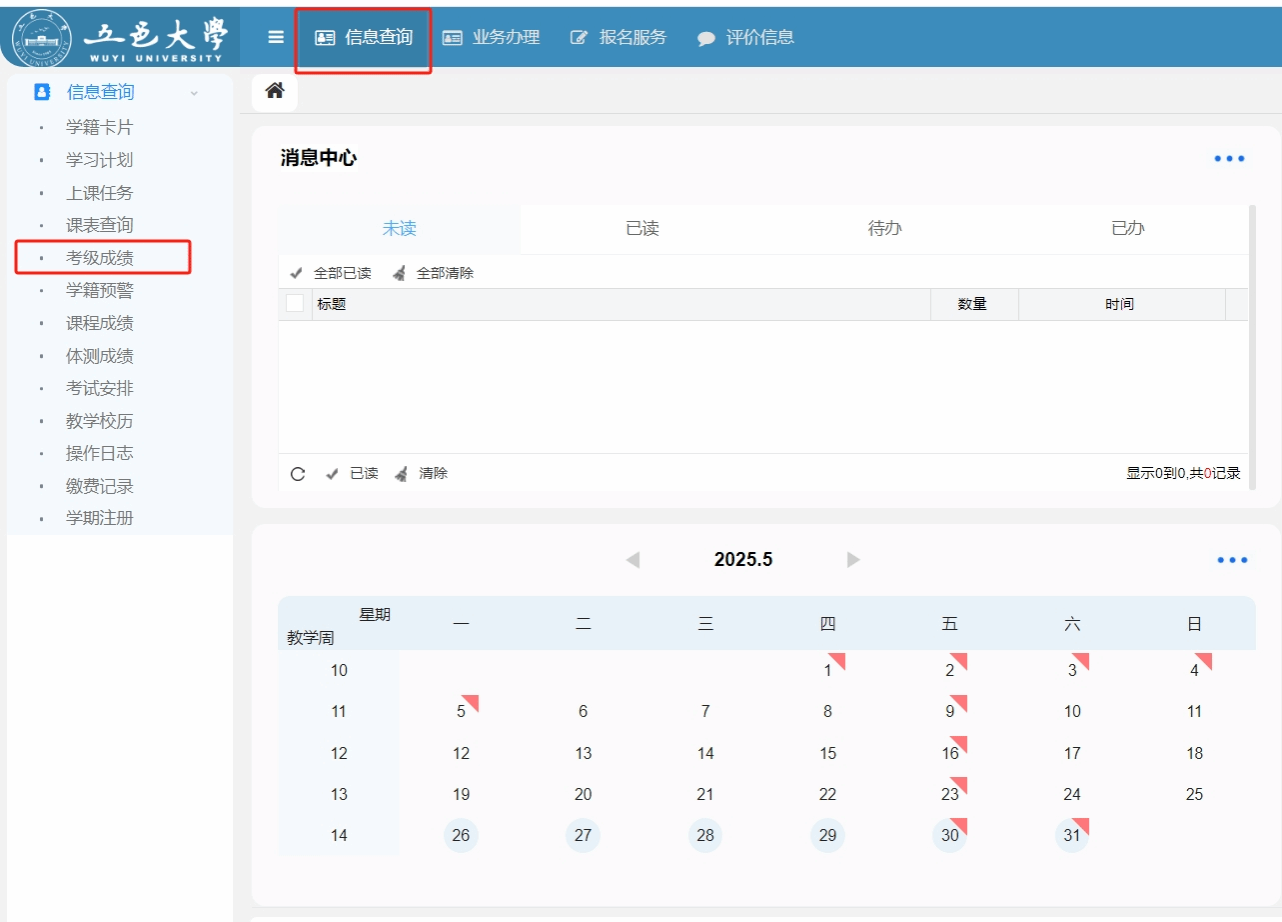Open the 评价信息 top menu

pos(746,37)
